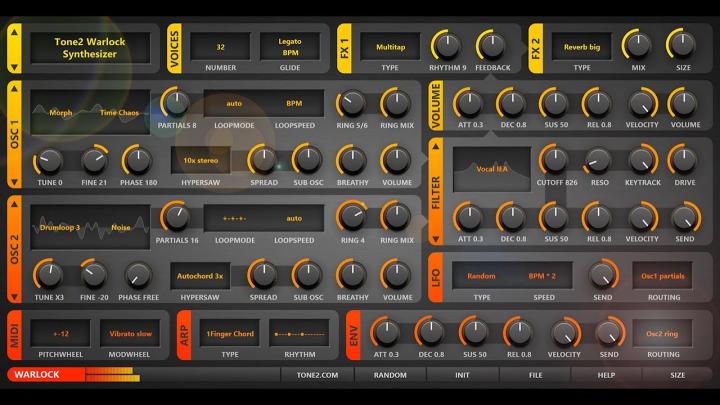Open the SIZE menu
Viewport: 720px width, 405px height.
click(678, 375)
